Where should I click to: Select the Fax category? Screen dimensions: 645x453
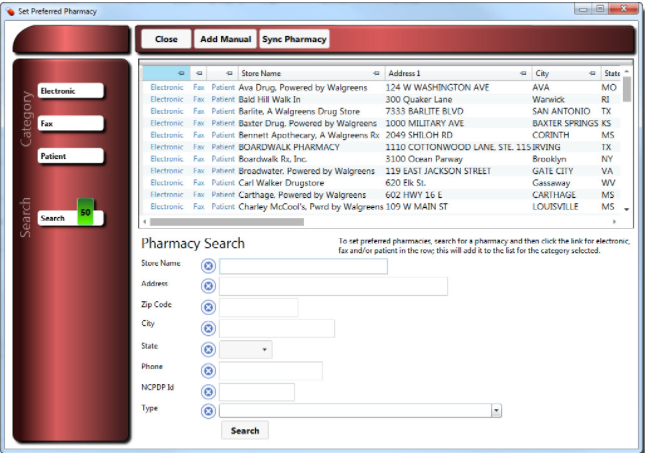pyautogui.click(x=70, y=123)
